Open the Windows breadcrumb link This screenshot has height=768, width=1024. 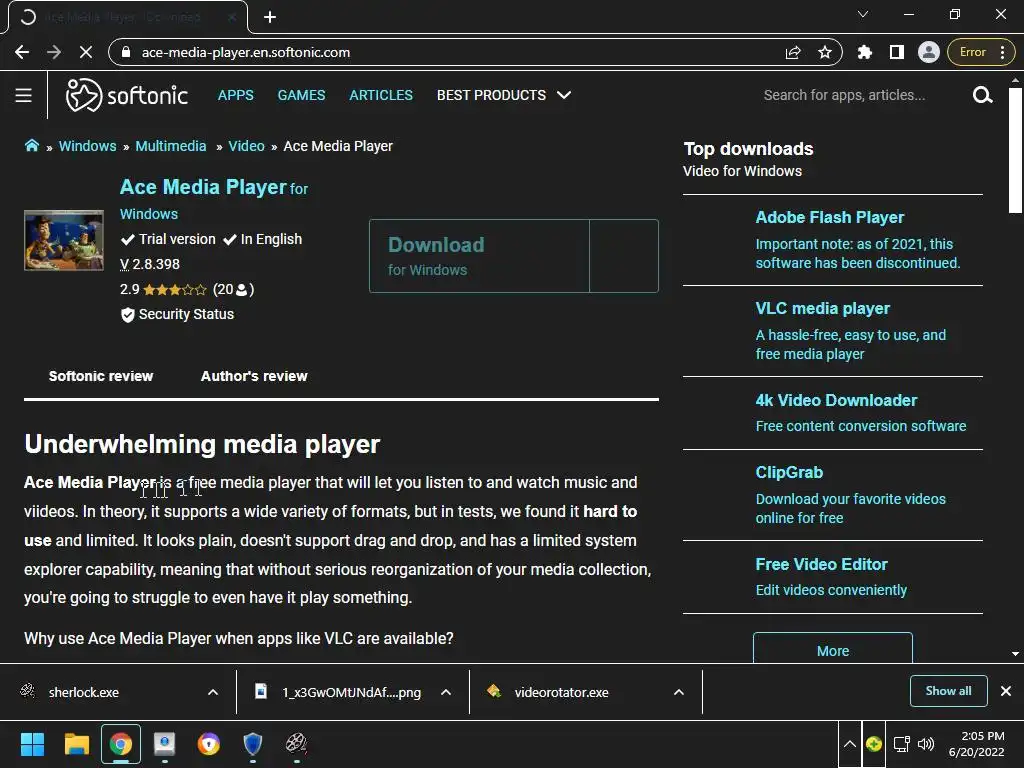[x=88, y=146]
